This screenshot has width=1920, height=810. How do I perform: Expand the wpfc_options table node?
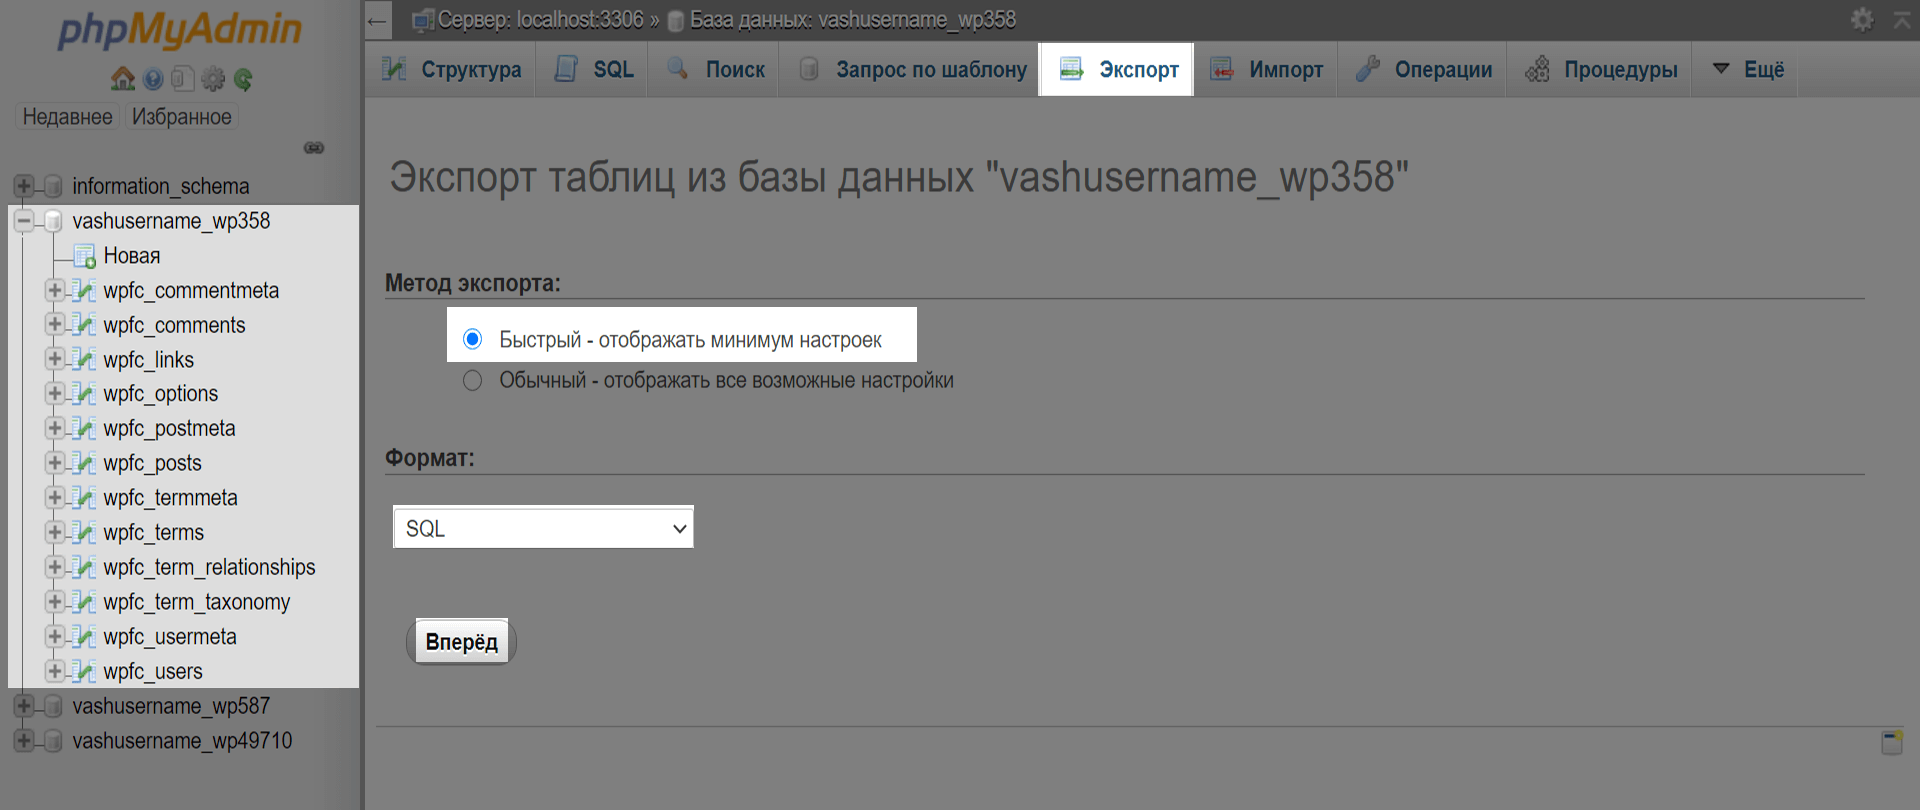[55, 394]
